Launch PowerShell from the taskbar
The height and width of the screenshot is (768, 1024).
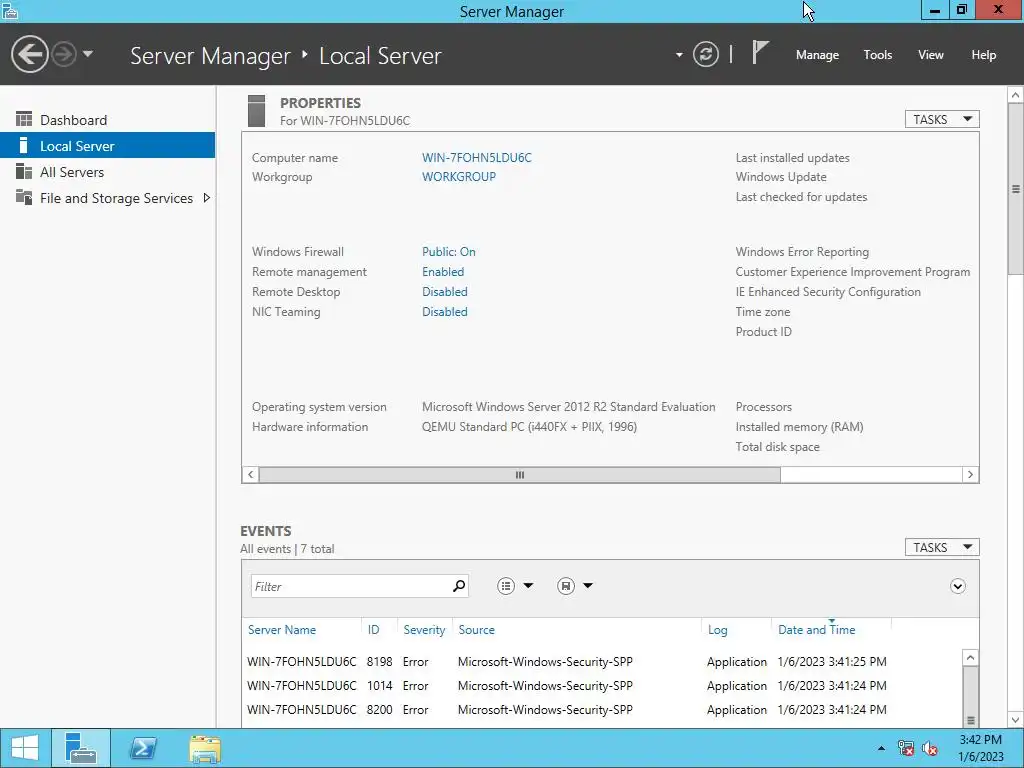pyautogui.click(x=143, y=748)
